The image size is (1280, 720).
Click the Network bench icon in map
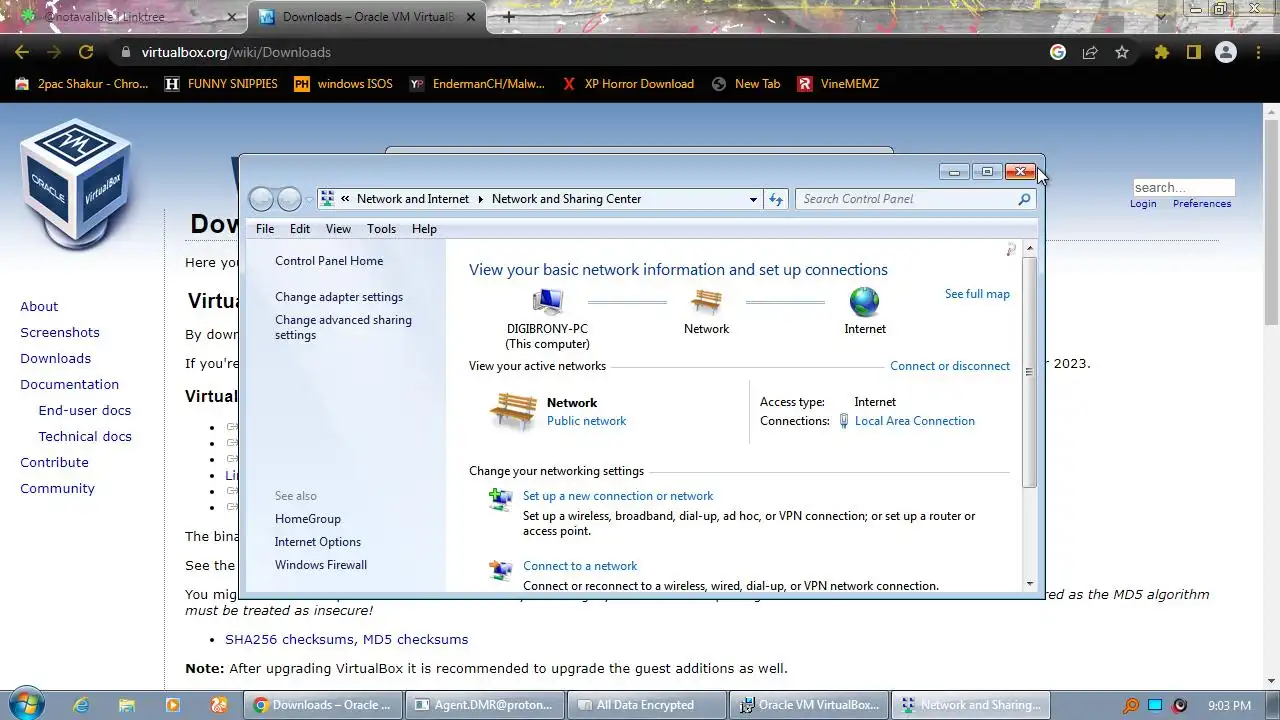(706, 301)
